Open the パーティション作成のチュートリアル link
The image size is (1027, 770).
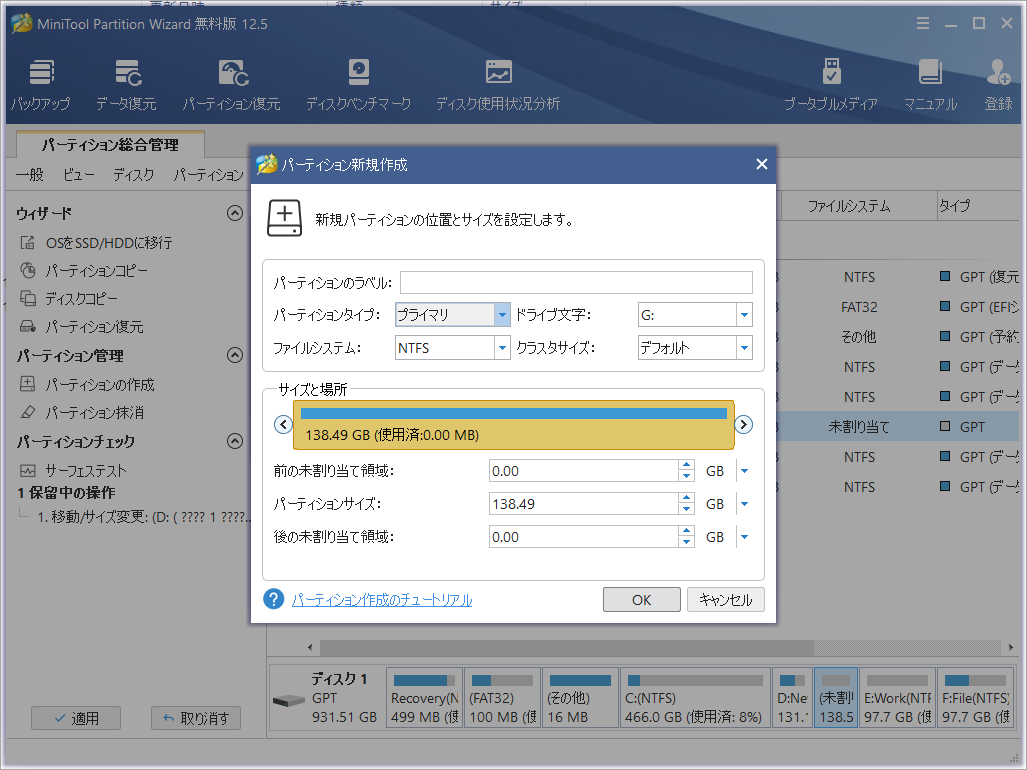pos(382,600)
